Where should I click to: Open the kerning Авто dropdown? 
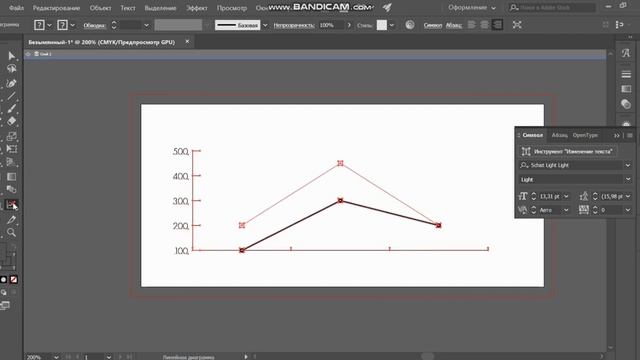[566, 210]
